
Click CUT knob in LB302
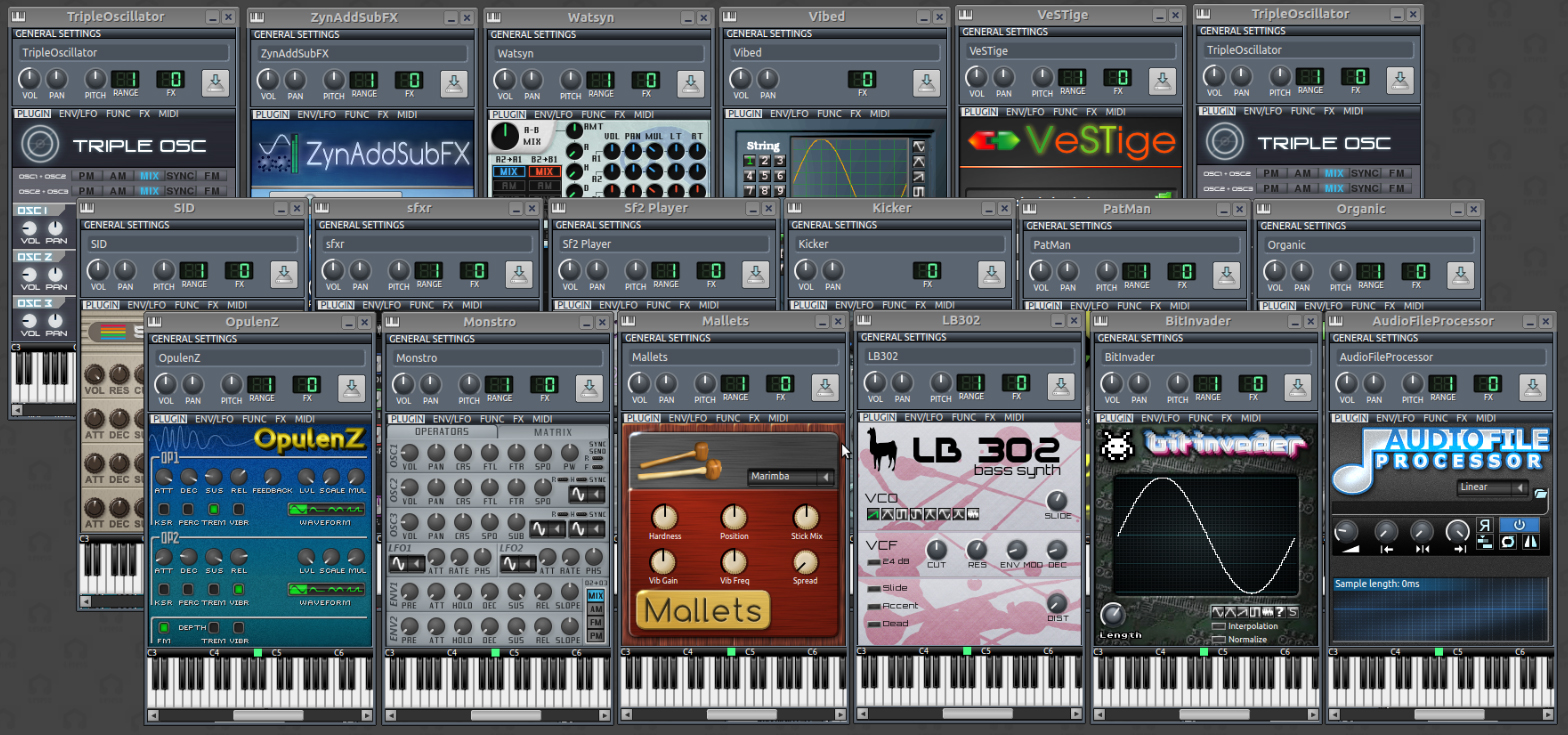936,550
